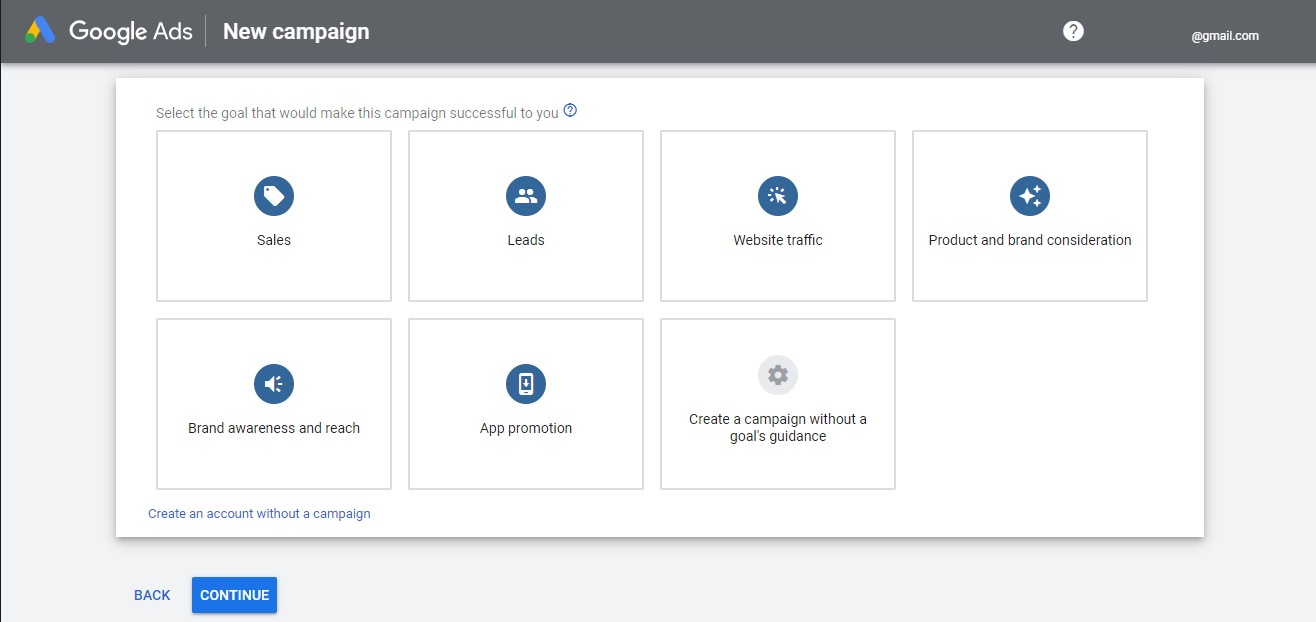
Task: Click the Brand awareness megaphone icon
Action: (x=274, y=384)
